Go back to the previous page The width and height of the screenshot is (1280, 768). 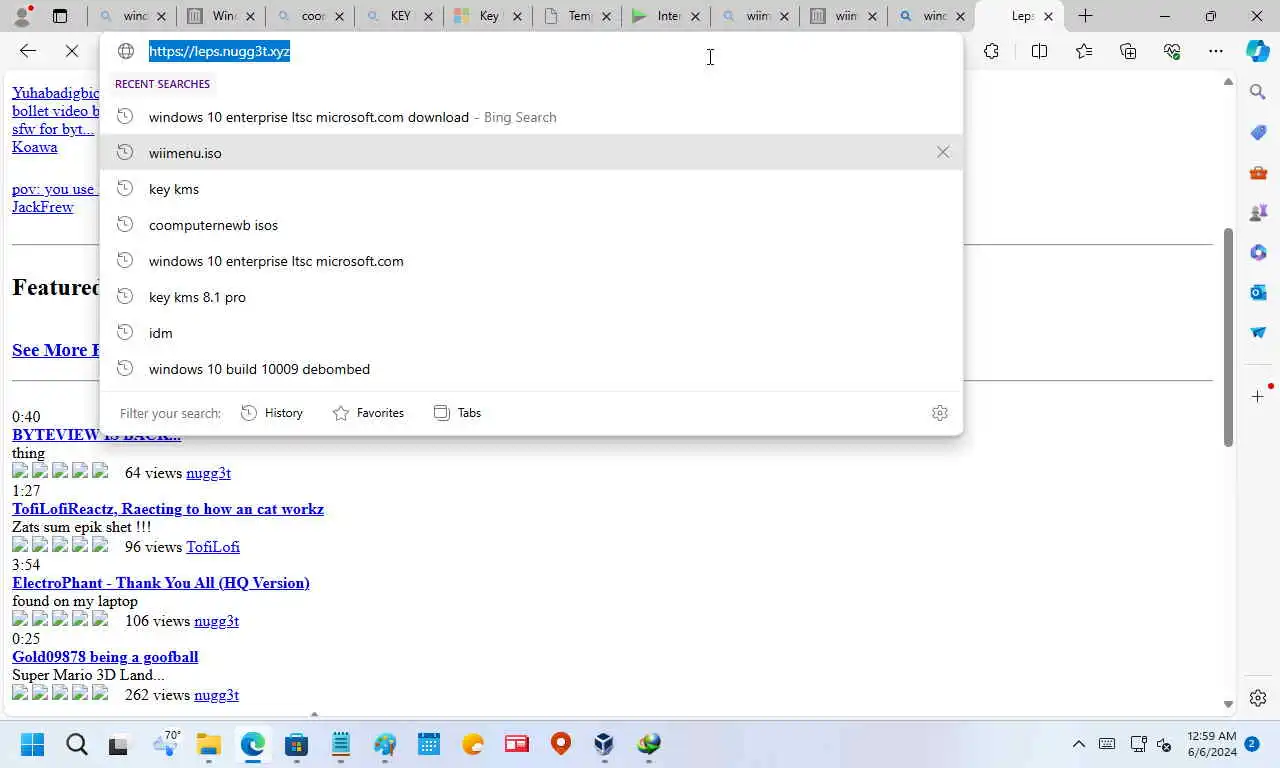28,51
